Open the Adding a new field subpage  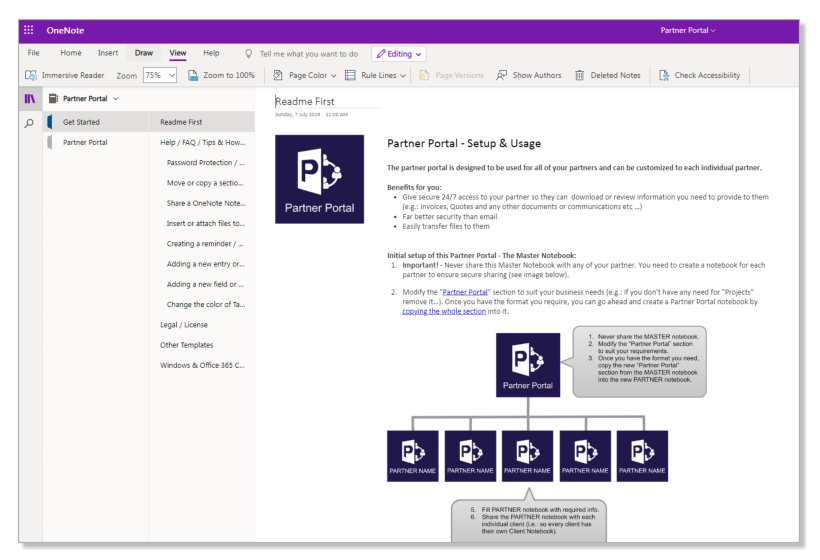coord(202,284)
